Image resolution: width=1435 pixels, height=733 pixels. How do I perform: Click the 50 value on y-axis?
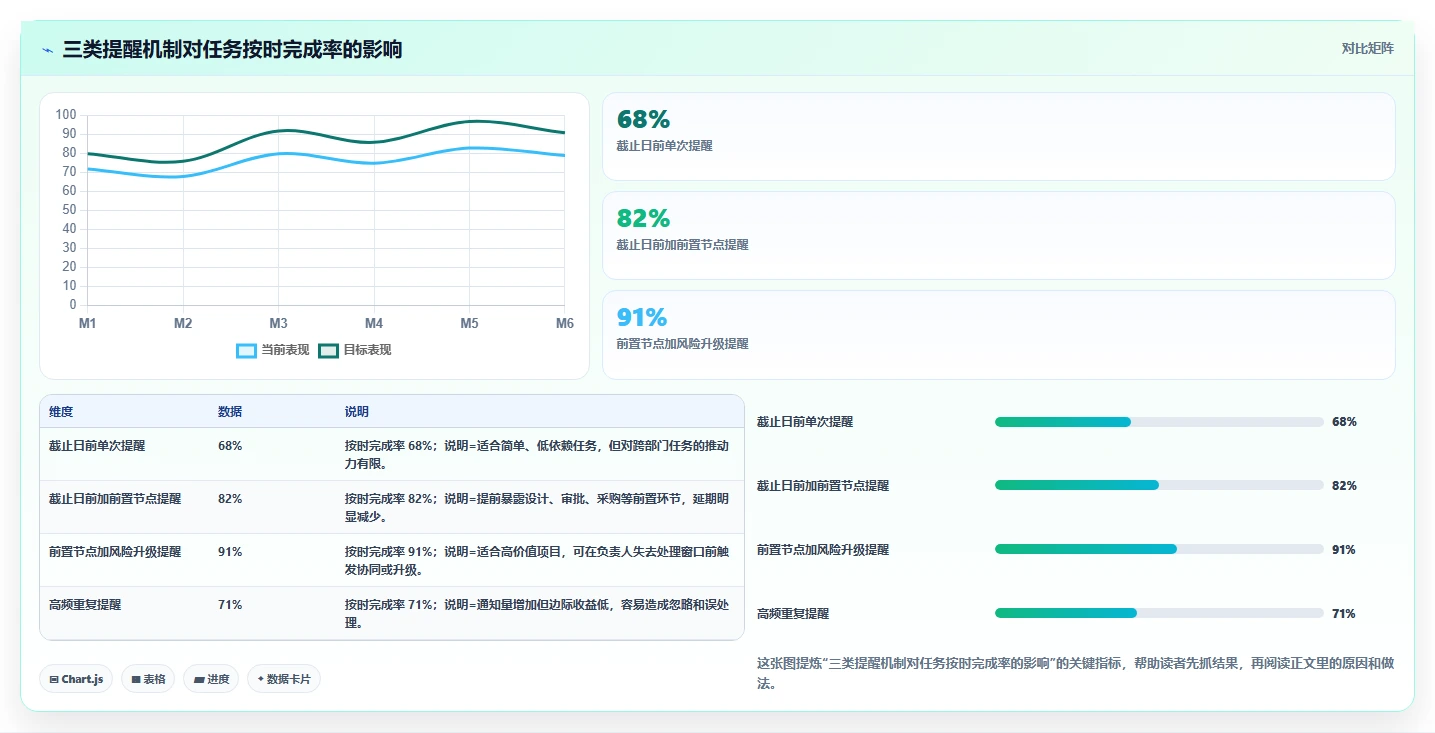(69, 210)
